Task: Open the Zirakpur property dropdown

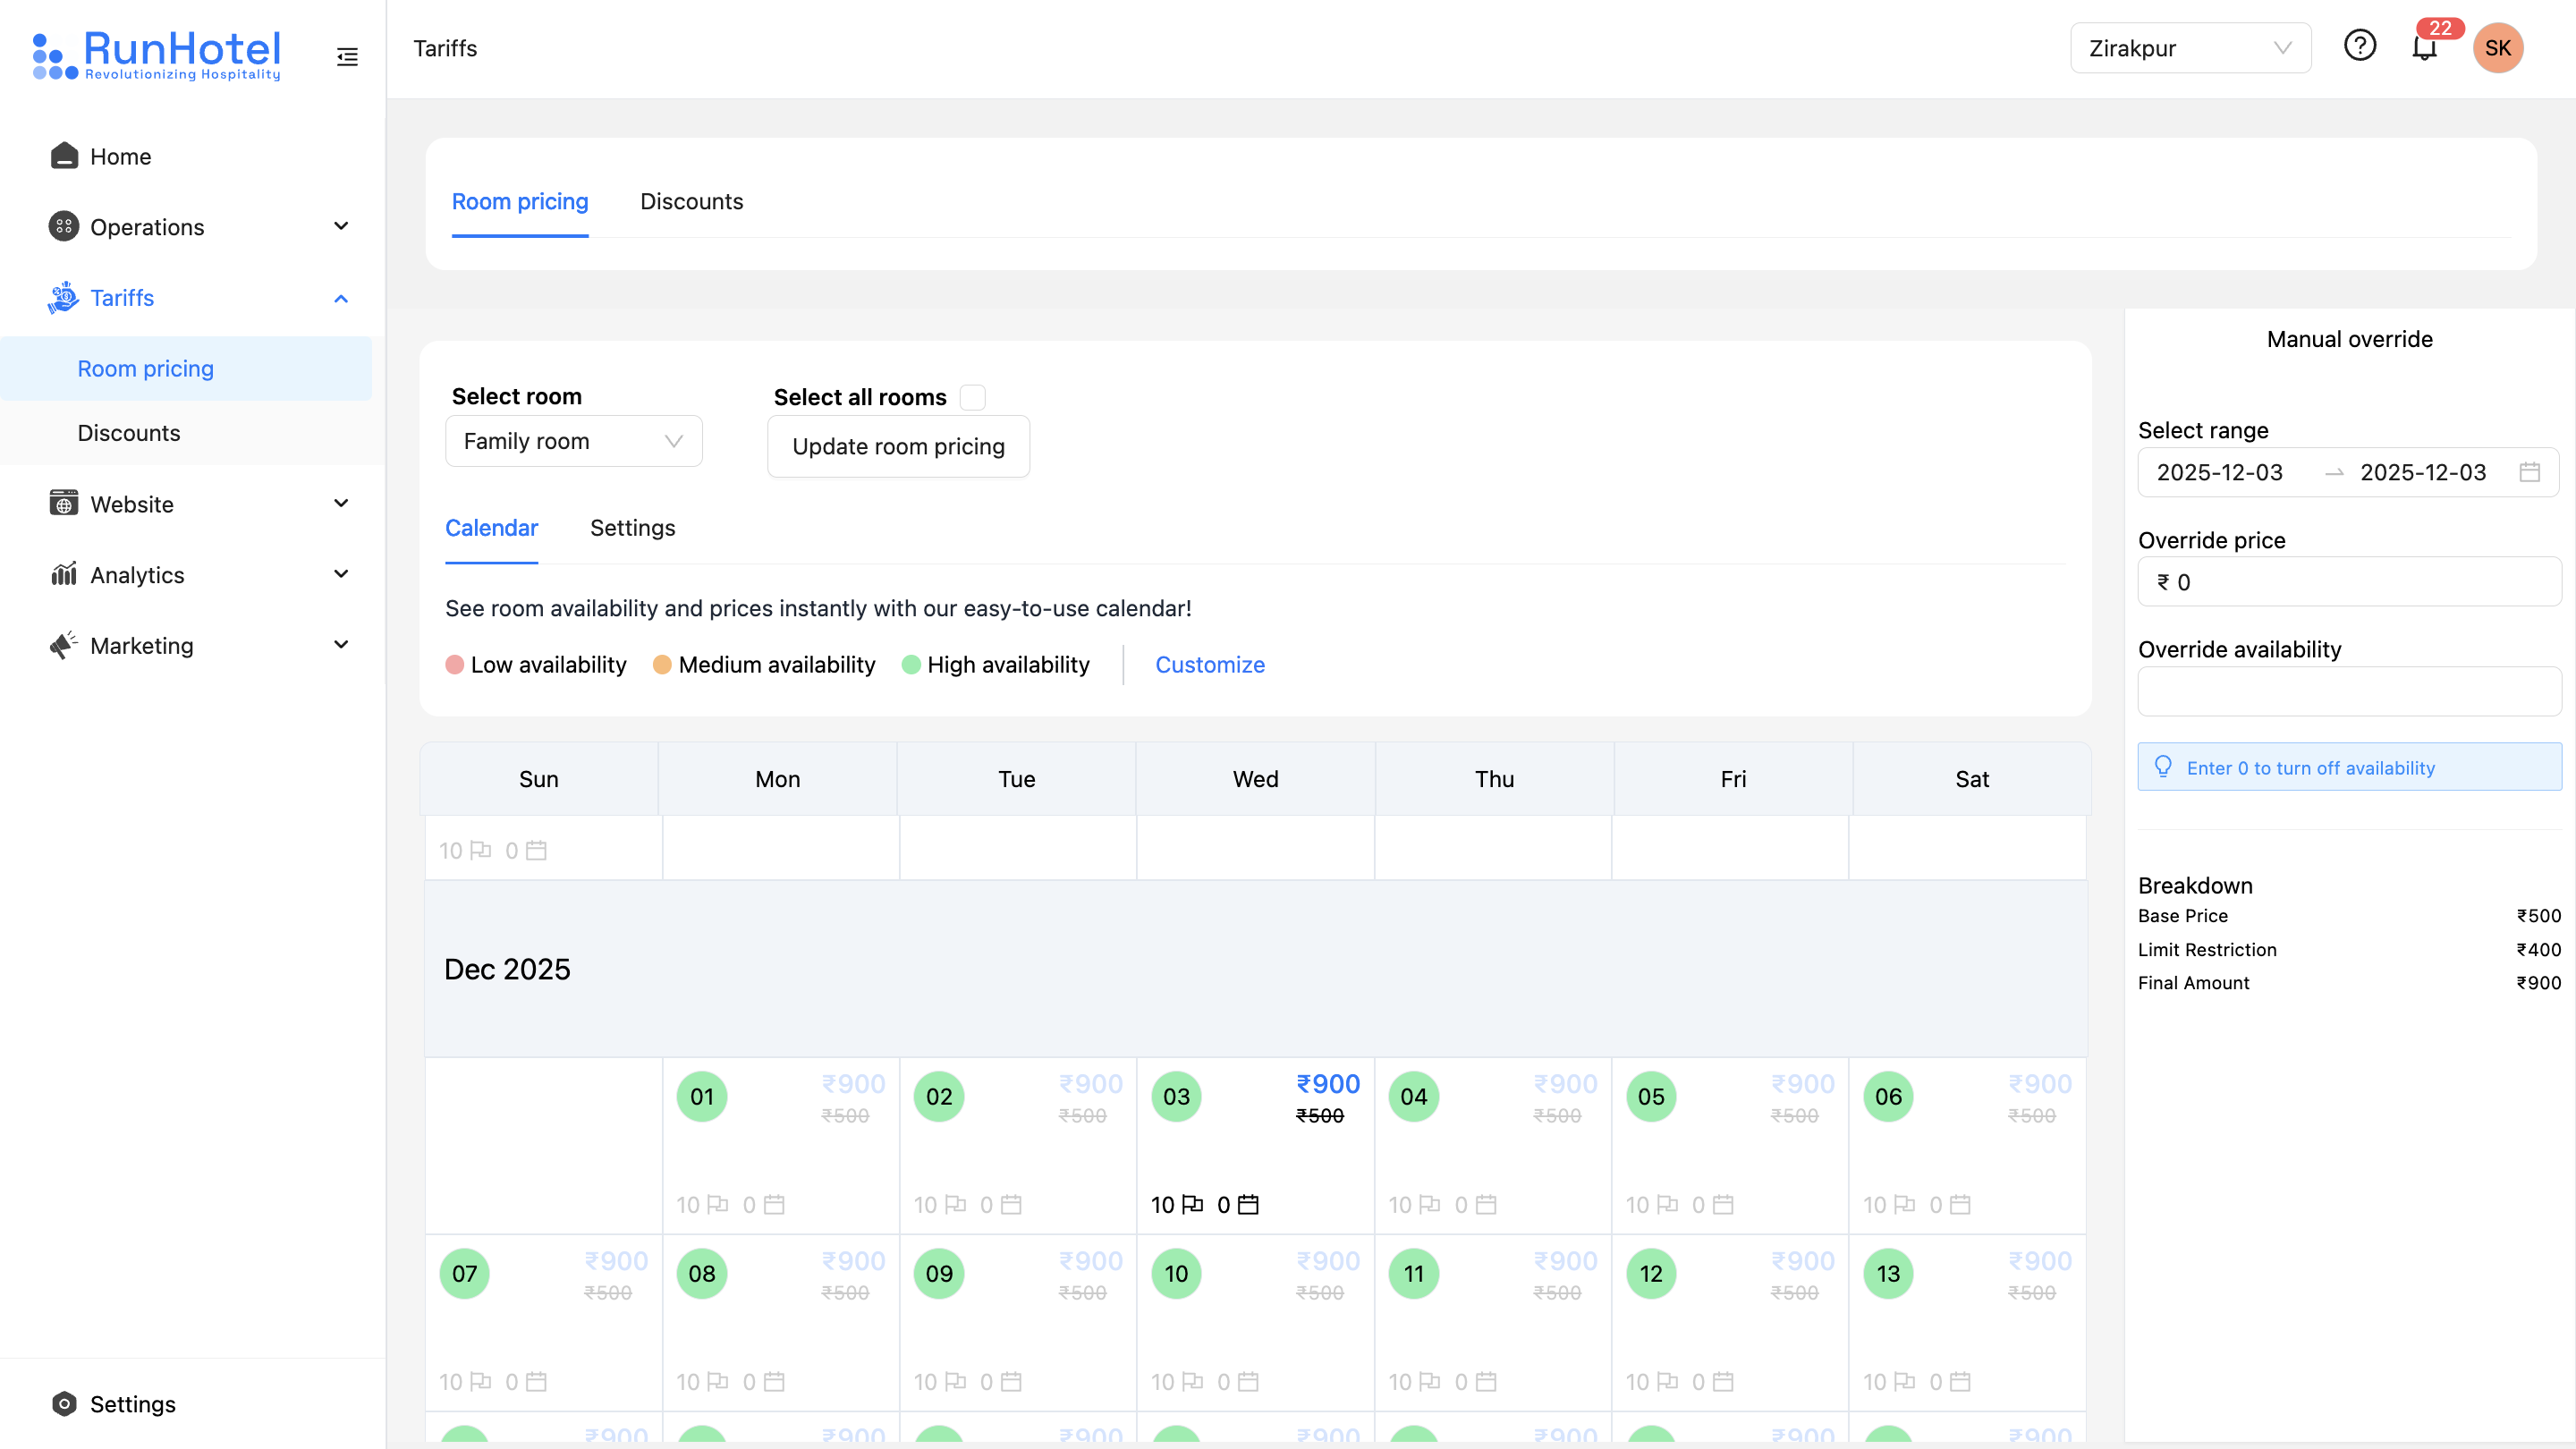Action: tap(2190, 48)
